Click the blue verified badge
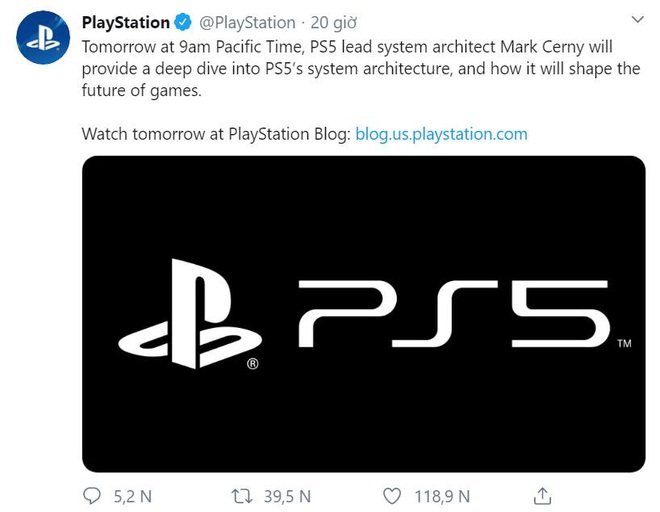The width and height of the screenshot is (660, 512). click(x=183, y=22)
